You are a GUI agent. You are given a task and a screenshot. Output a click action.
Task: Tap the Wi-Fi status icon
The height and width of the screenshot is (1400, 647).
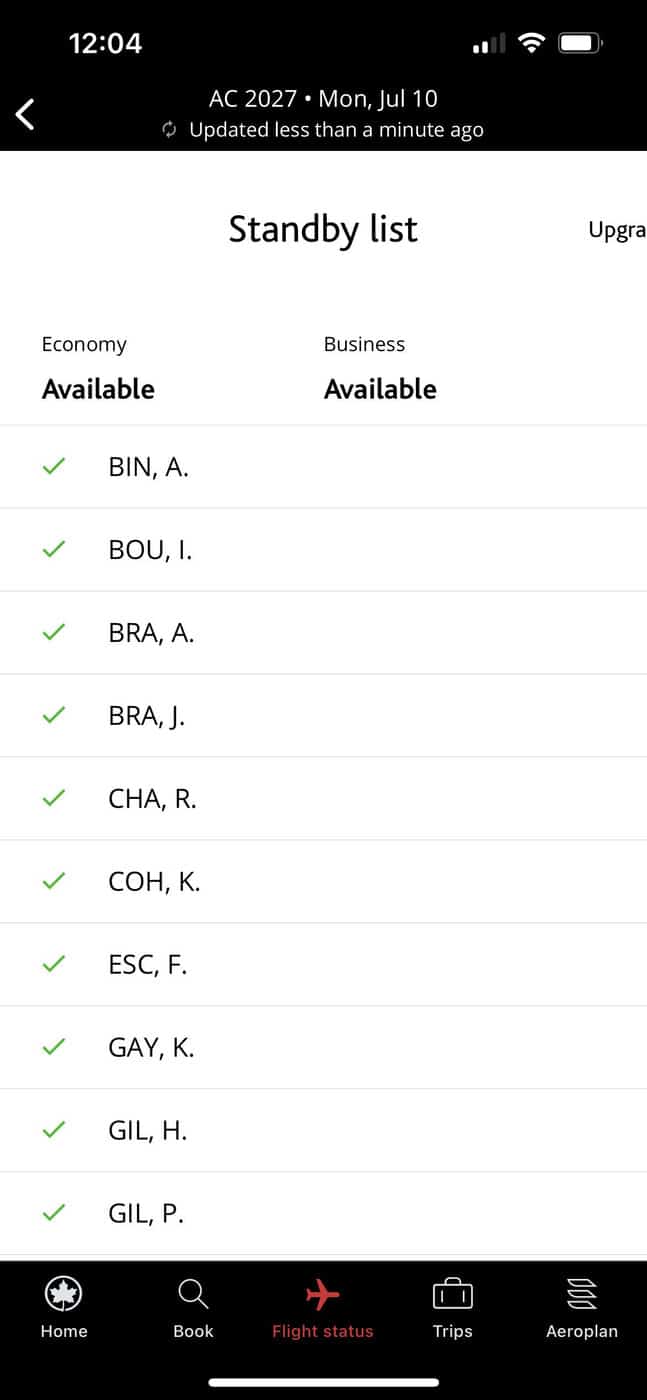(532, 43)
